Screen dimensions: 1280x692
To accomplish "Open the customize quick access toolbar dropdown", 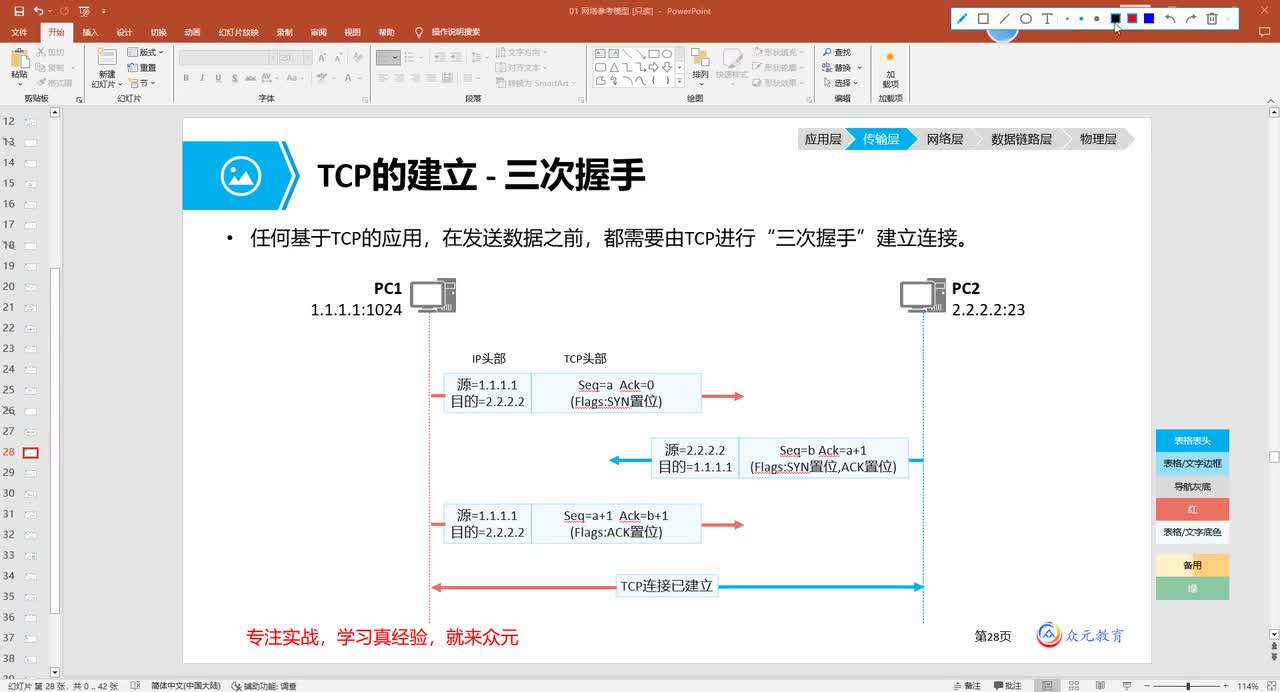I will [x=104, y=11].
